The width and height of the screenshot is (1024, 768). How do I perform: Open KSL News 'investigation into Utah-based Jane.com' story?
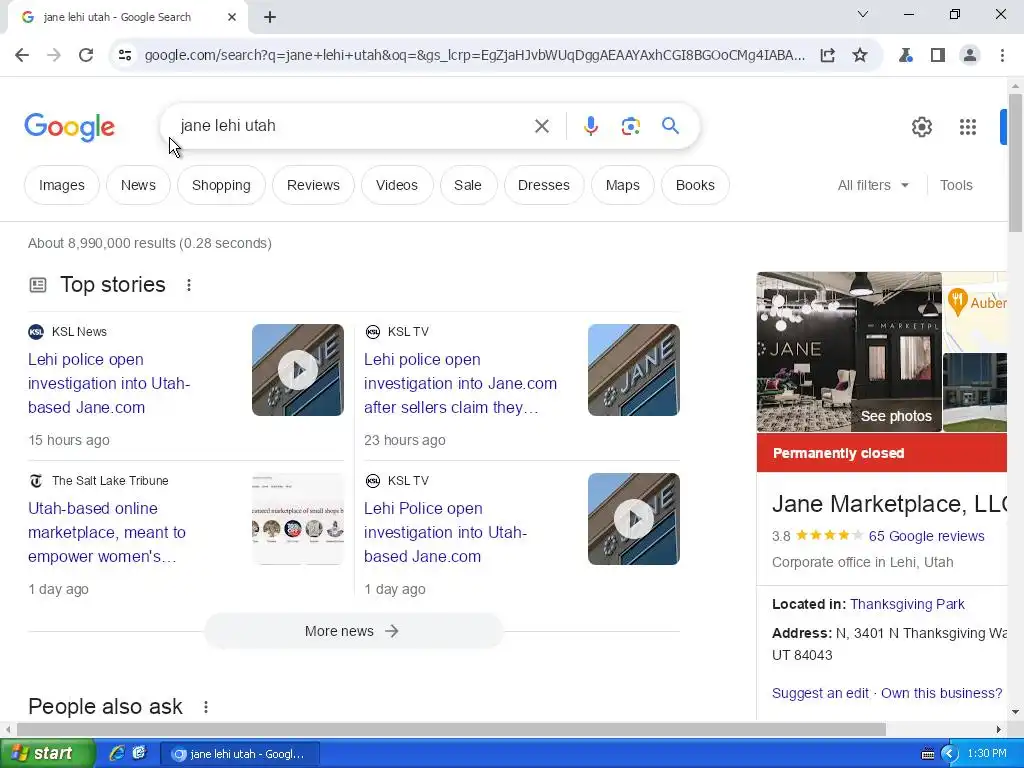tap(109, 383)
